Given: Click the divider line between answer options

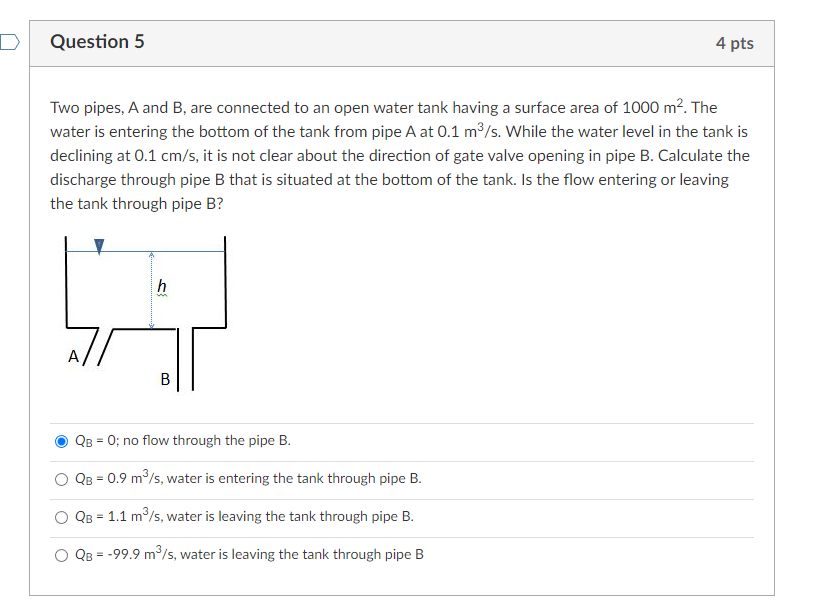Looking at the screenshot, I should click(400, 459).
